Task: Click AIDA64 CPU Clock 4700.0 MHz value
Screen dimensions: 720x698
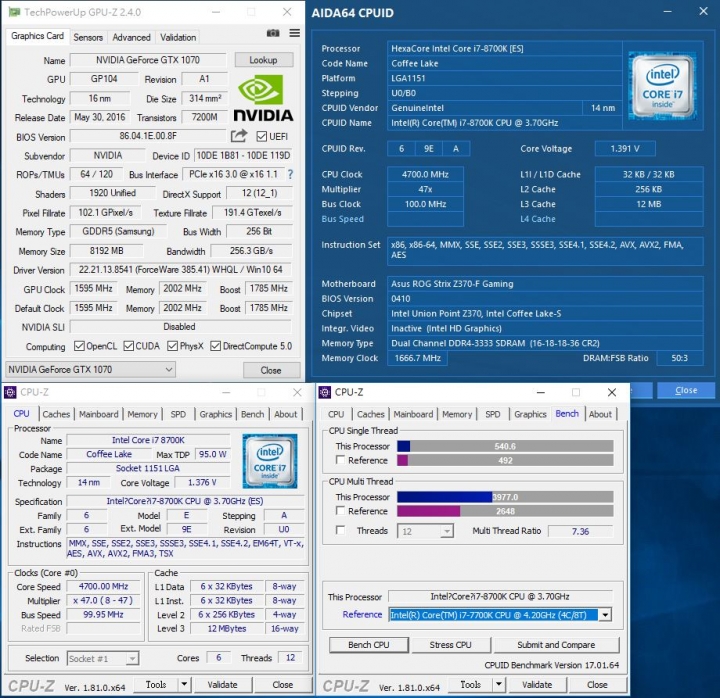Action: [425, 174]
